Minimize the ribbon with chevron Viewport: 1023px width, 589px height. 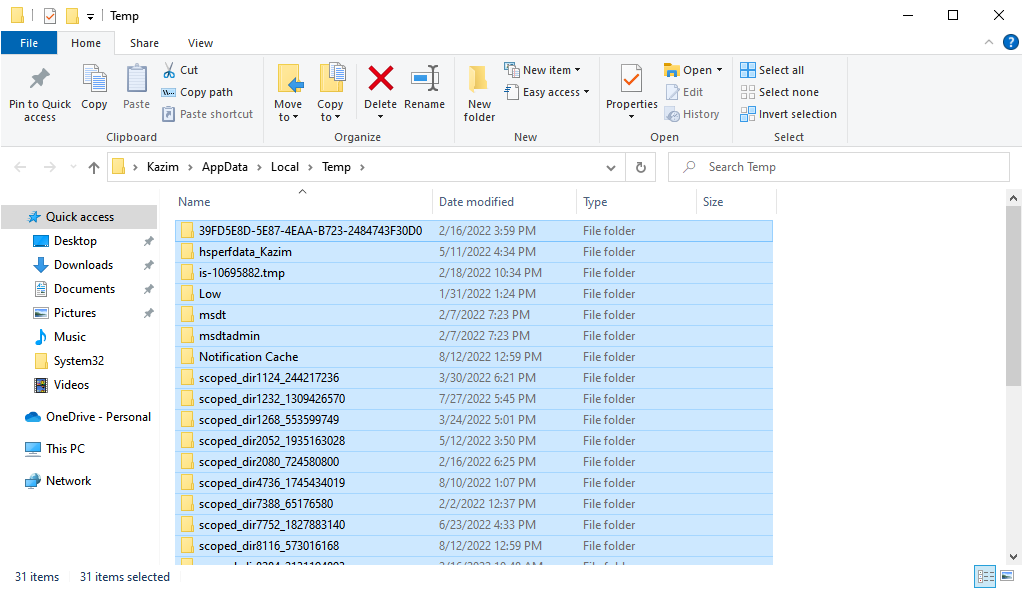tap(989, 42)
